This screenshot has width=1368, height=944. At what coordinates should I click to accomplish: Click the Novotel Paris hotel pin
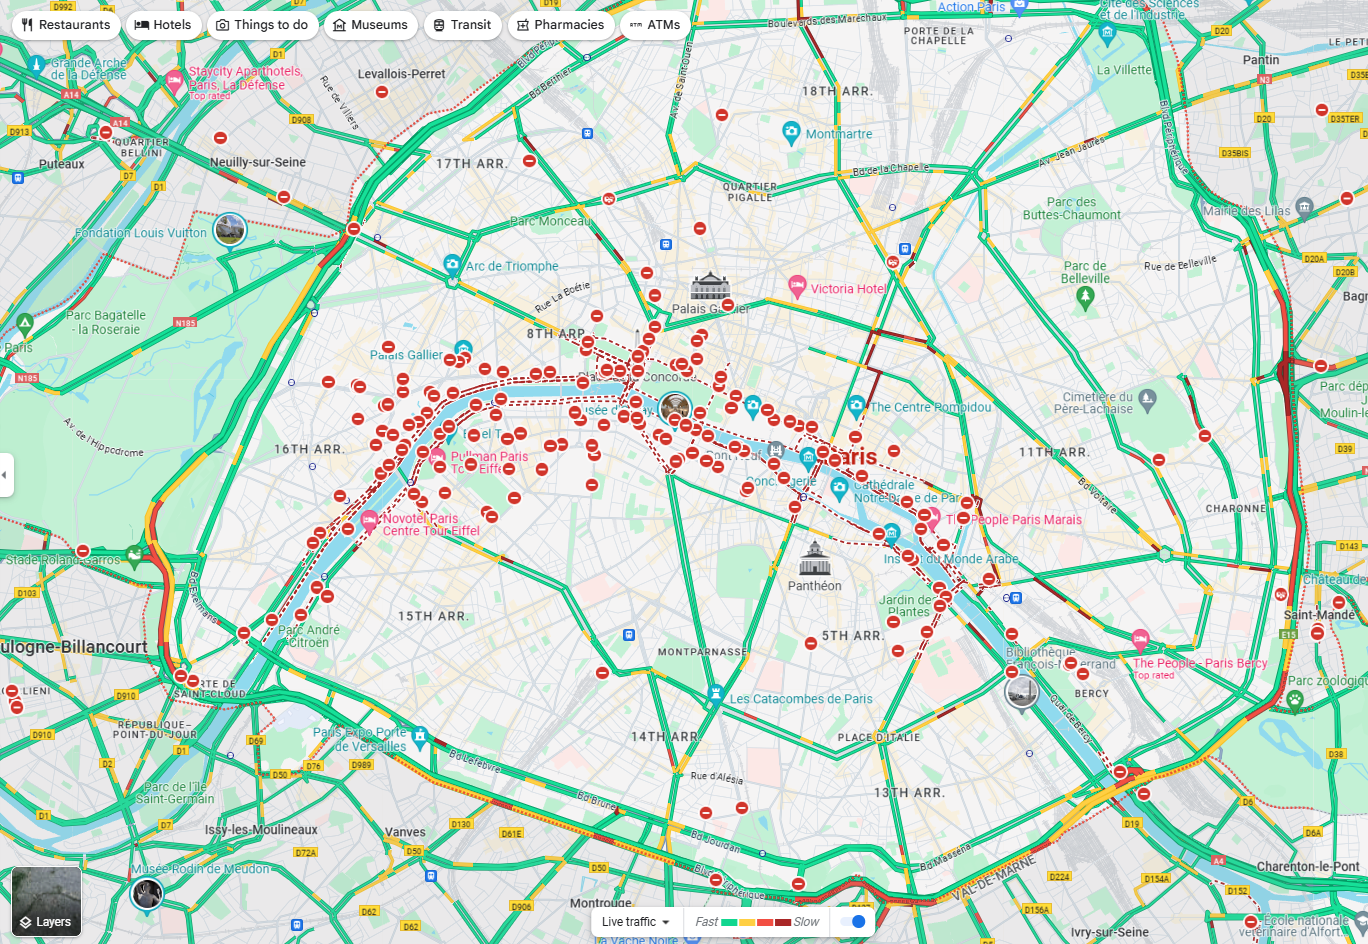[369, 519]
